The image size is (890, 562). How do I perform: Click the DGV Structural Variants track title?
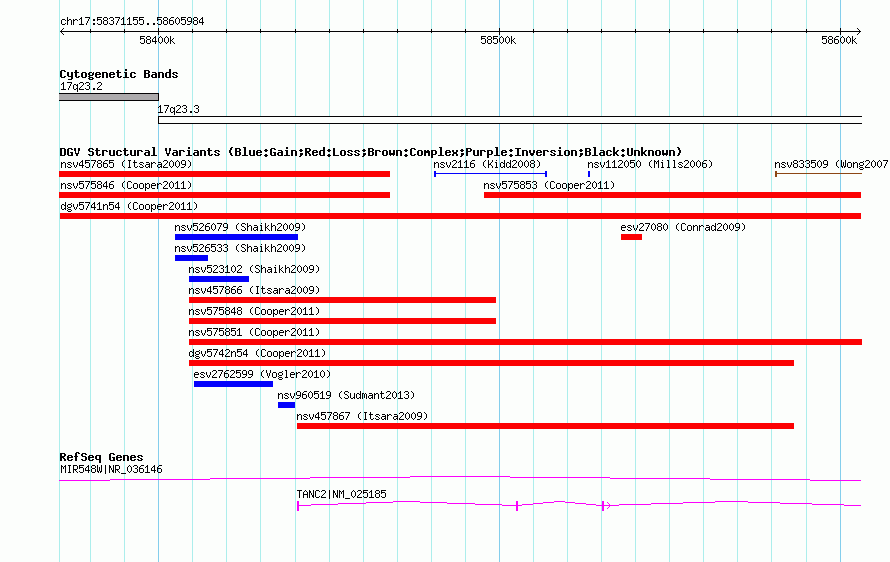tap(371, 152)
